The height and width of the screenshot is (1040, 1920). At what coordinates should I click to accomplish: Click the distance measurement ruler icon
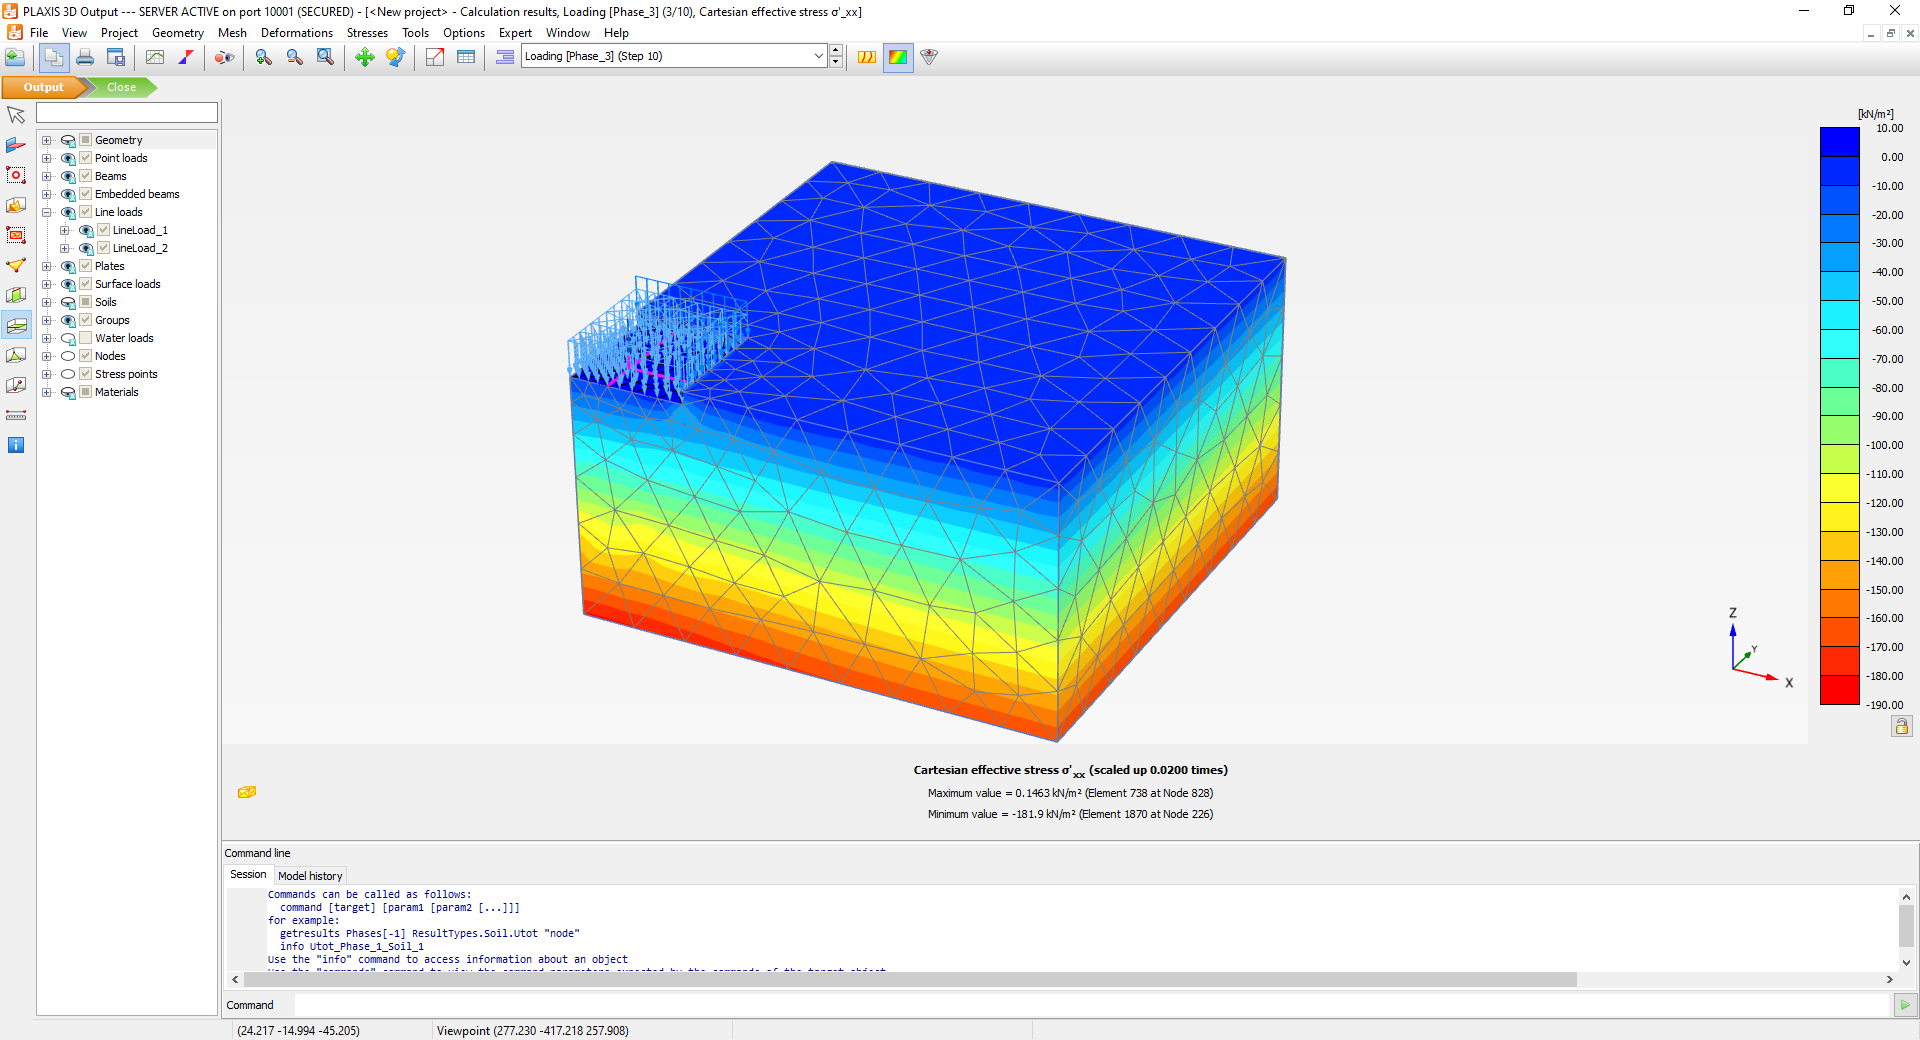click(16, 415)
